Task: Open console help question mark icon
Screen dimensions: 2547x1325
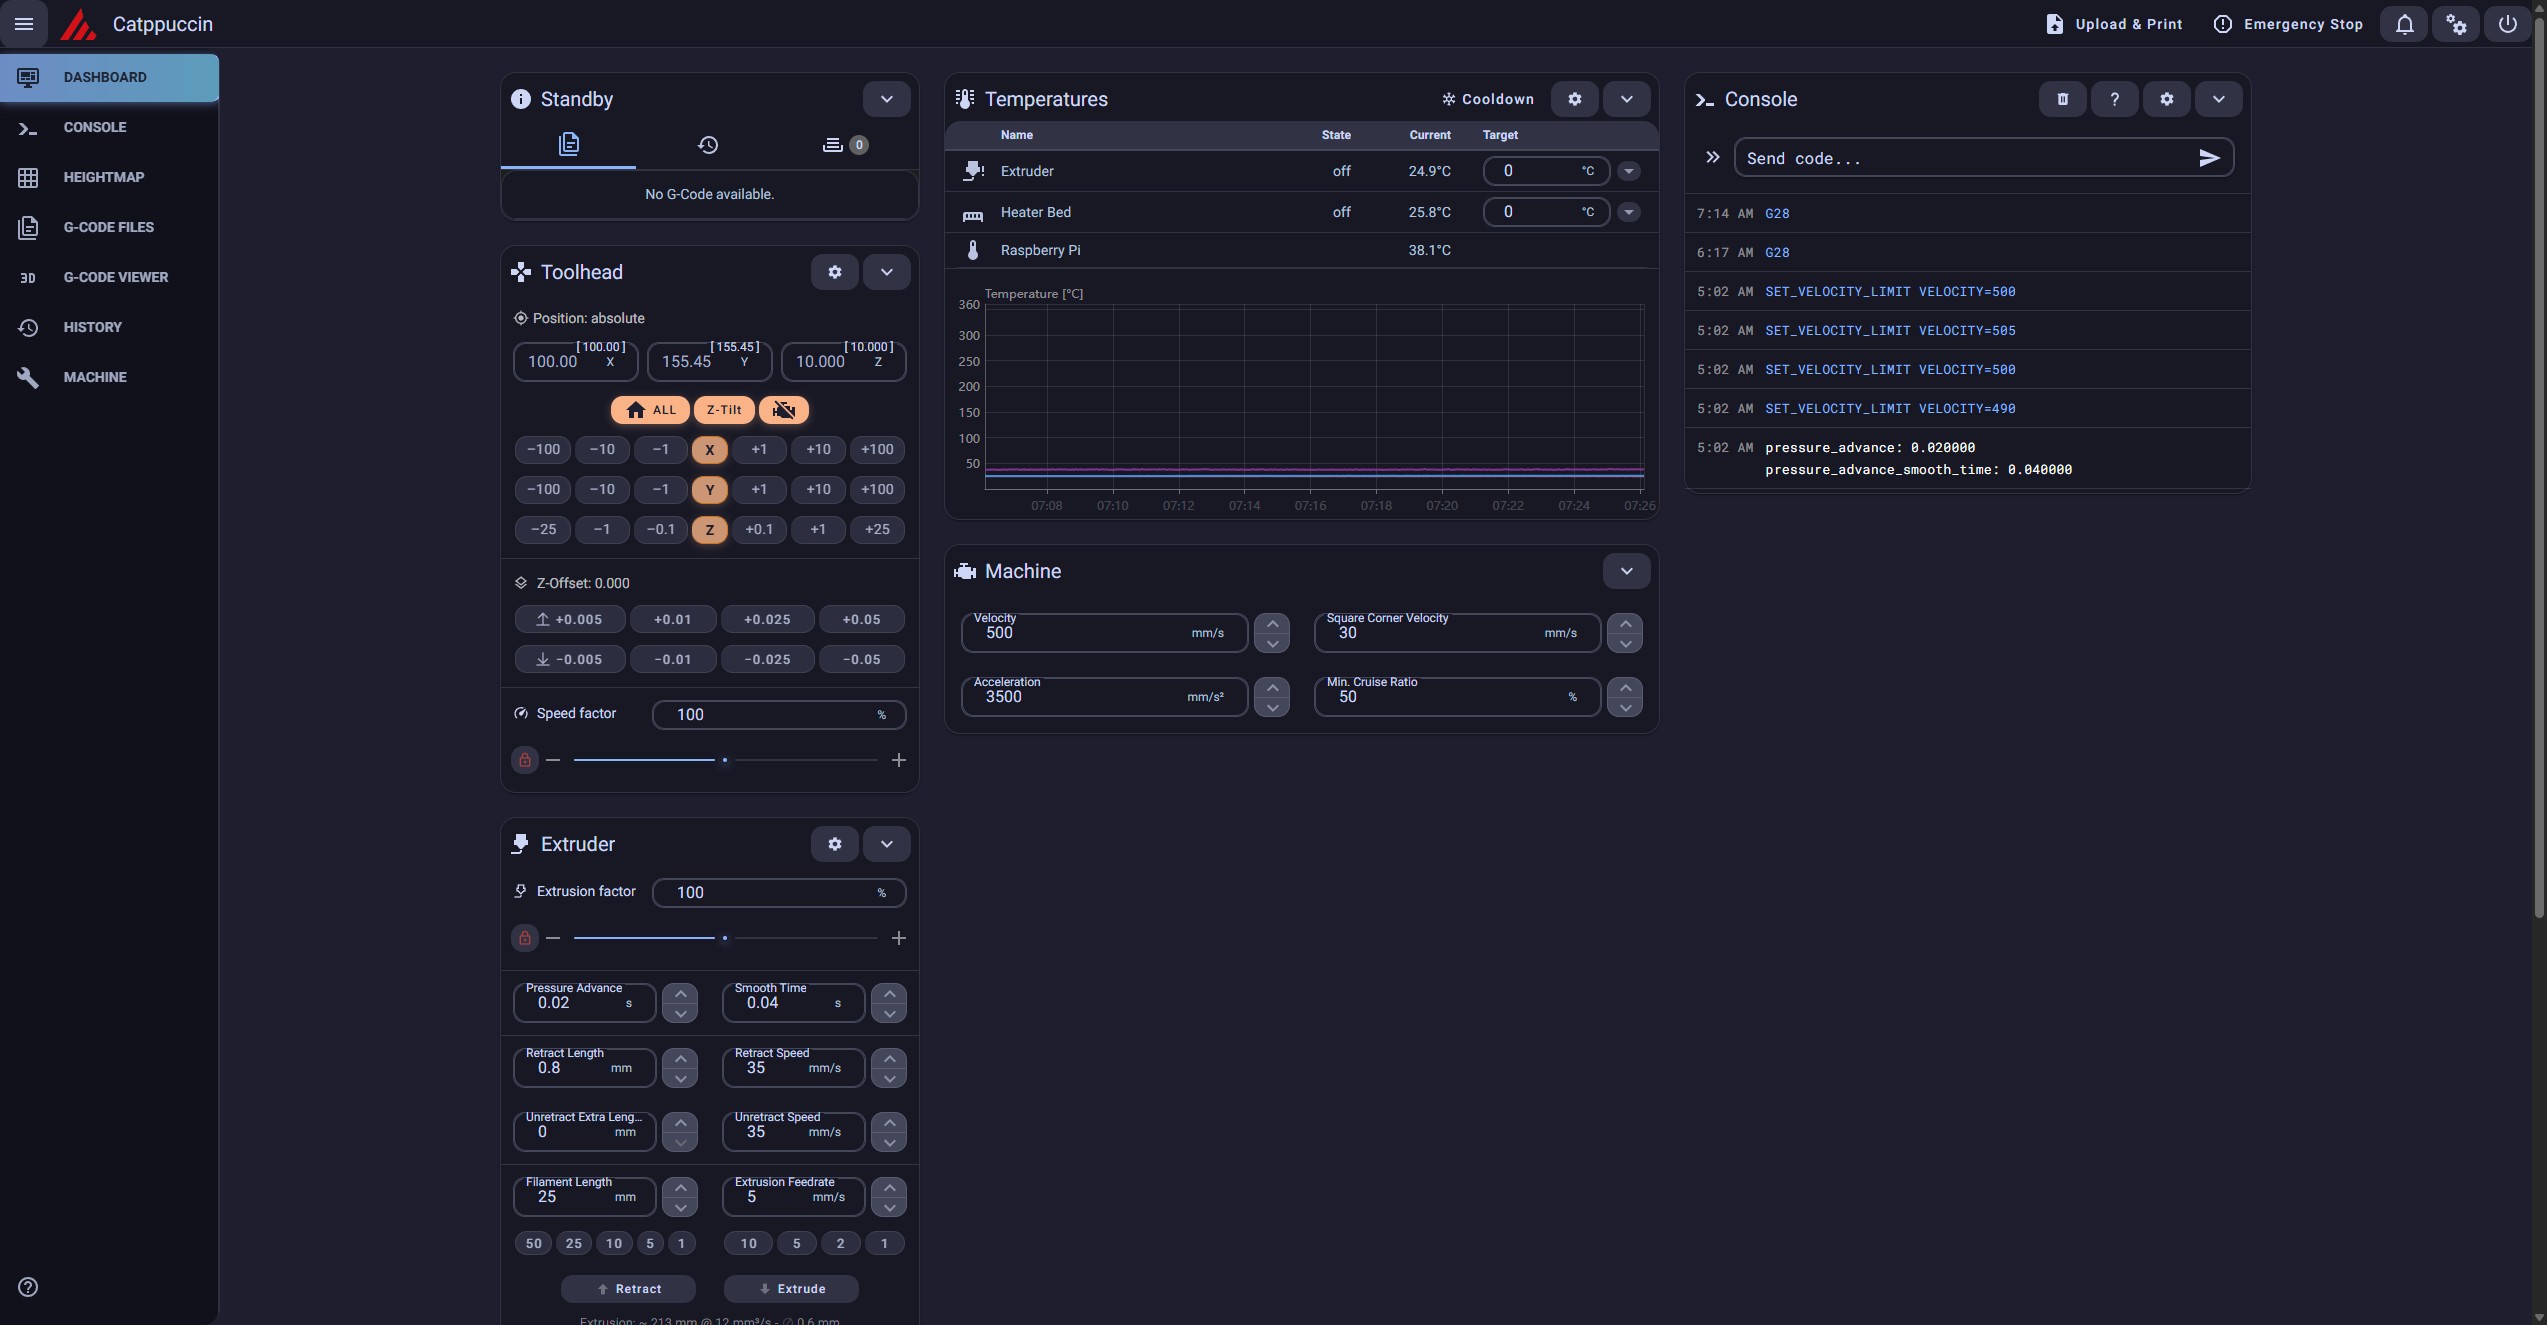Action: click(x=2114, y=99)
